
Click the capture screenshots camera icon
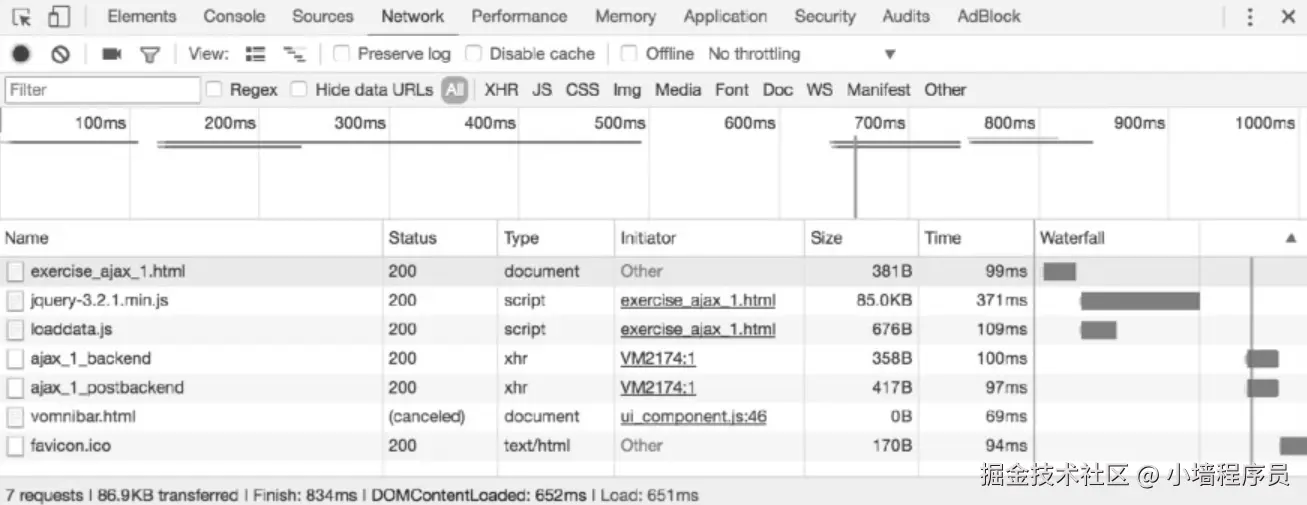tap(111, 54)
